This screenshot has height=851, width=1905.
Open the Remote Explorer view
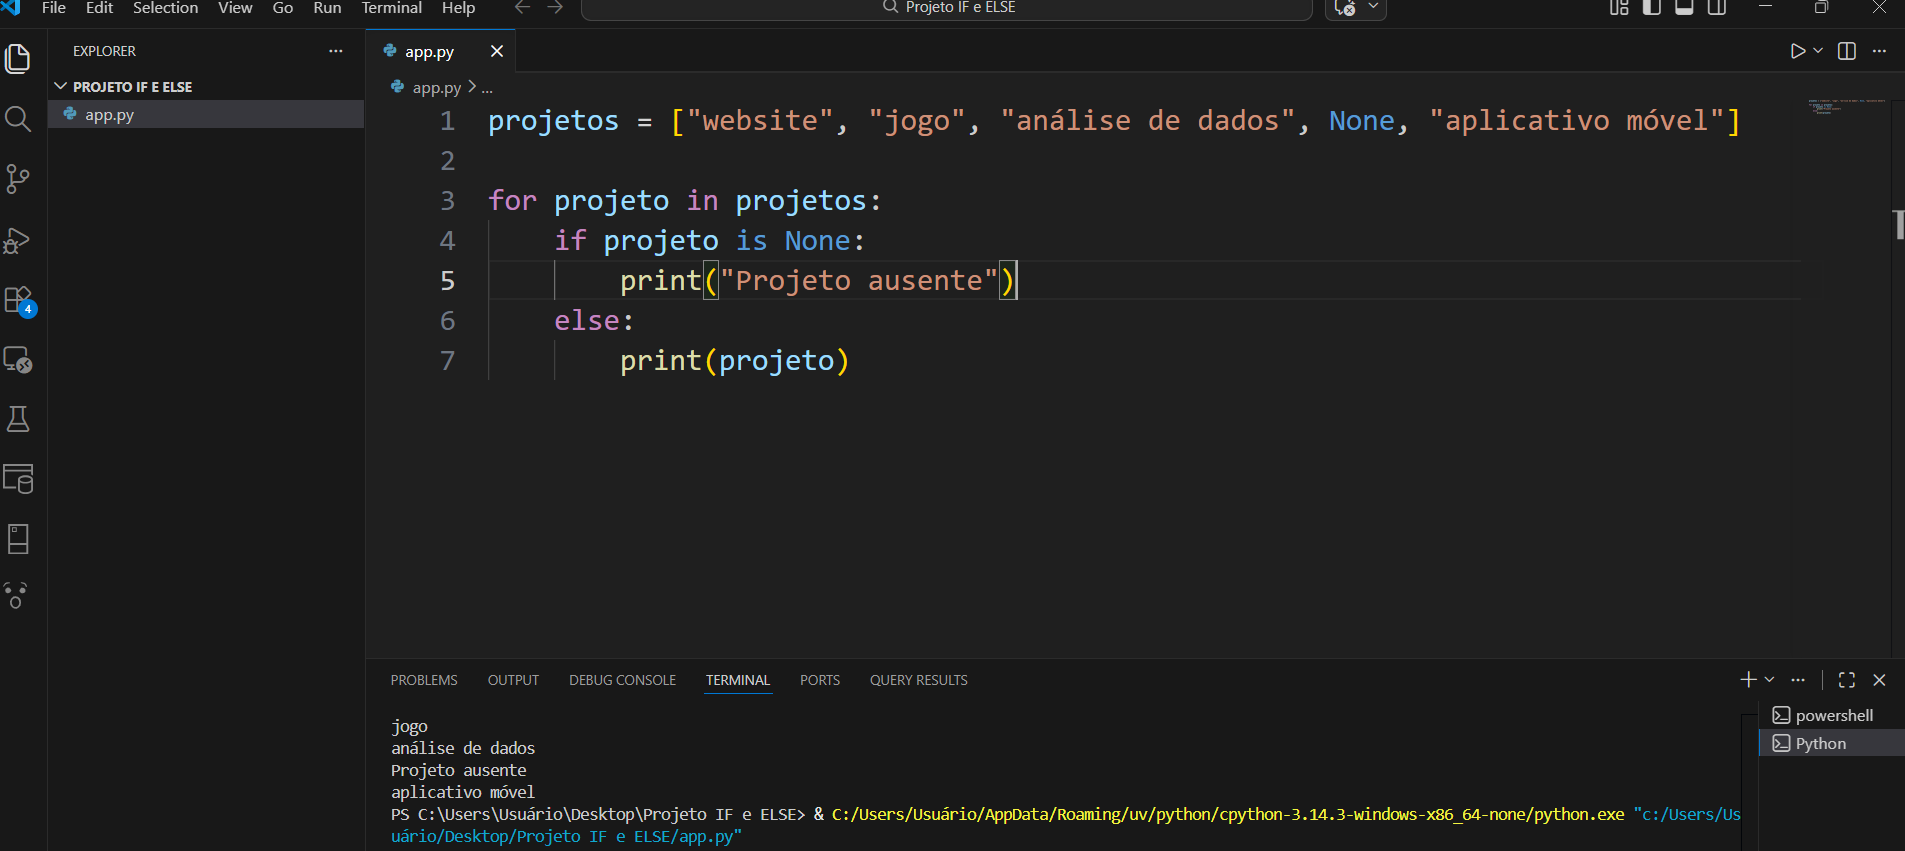point(18,359)
